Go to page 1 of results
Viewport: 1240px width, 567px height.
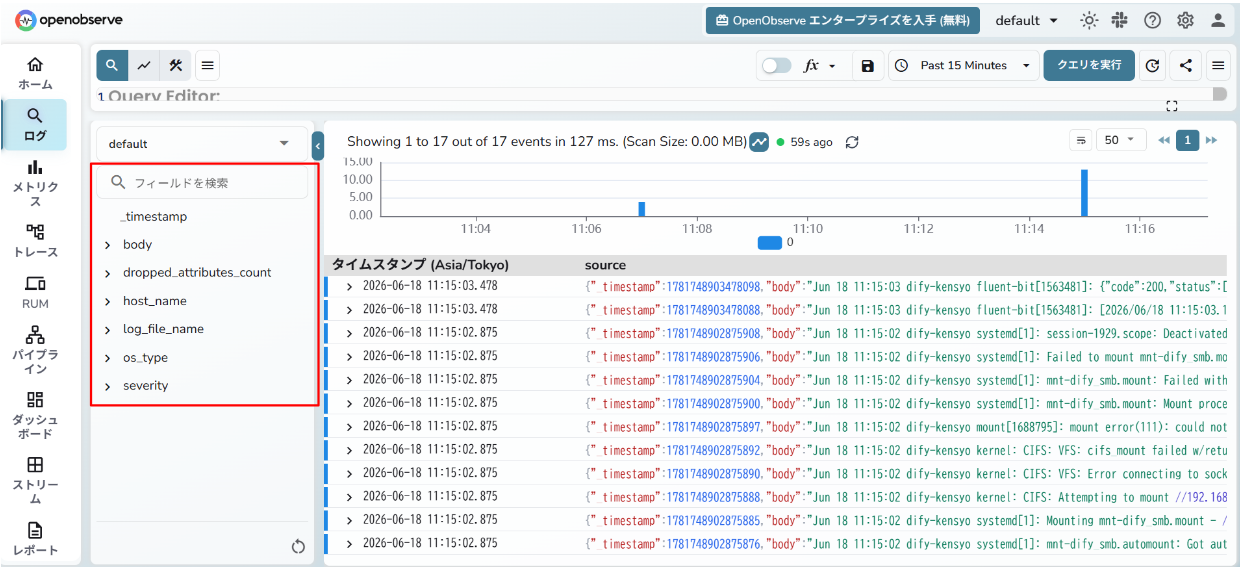[x=1187, y=140]
